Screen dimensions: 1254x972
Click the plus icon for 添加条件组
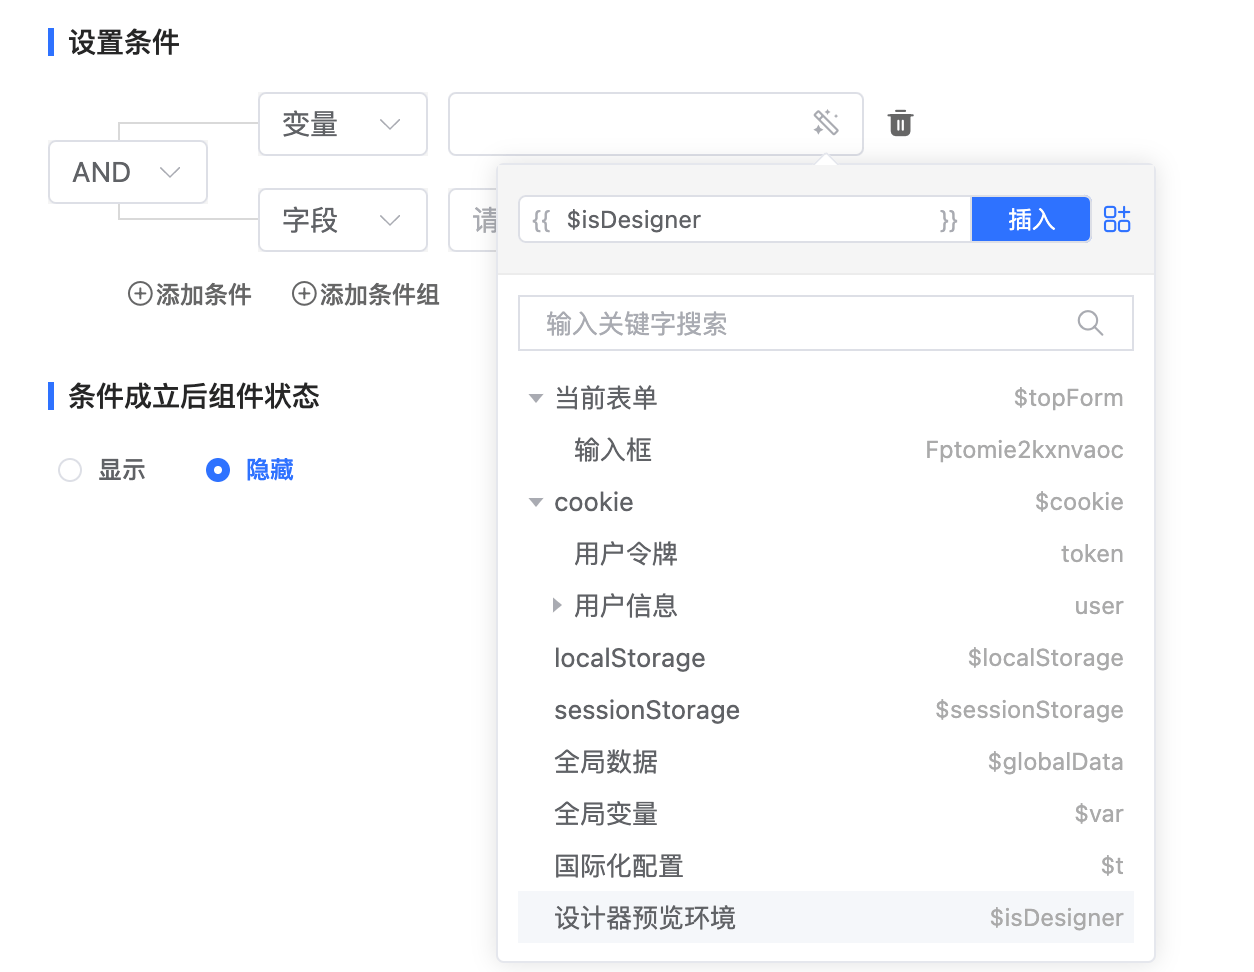point(304,294)
